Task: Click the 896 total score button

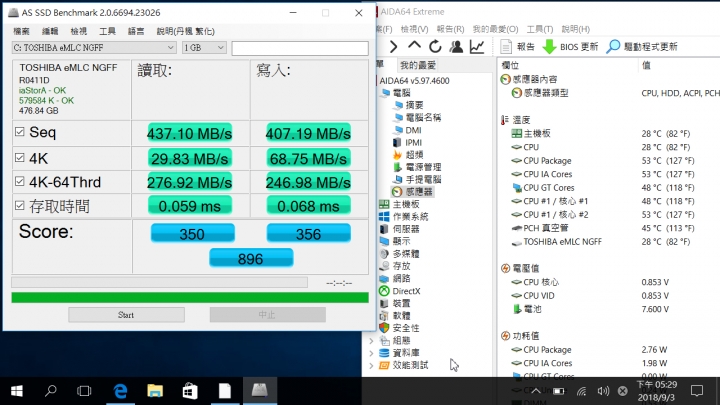Action: [251, 259]
